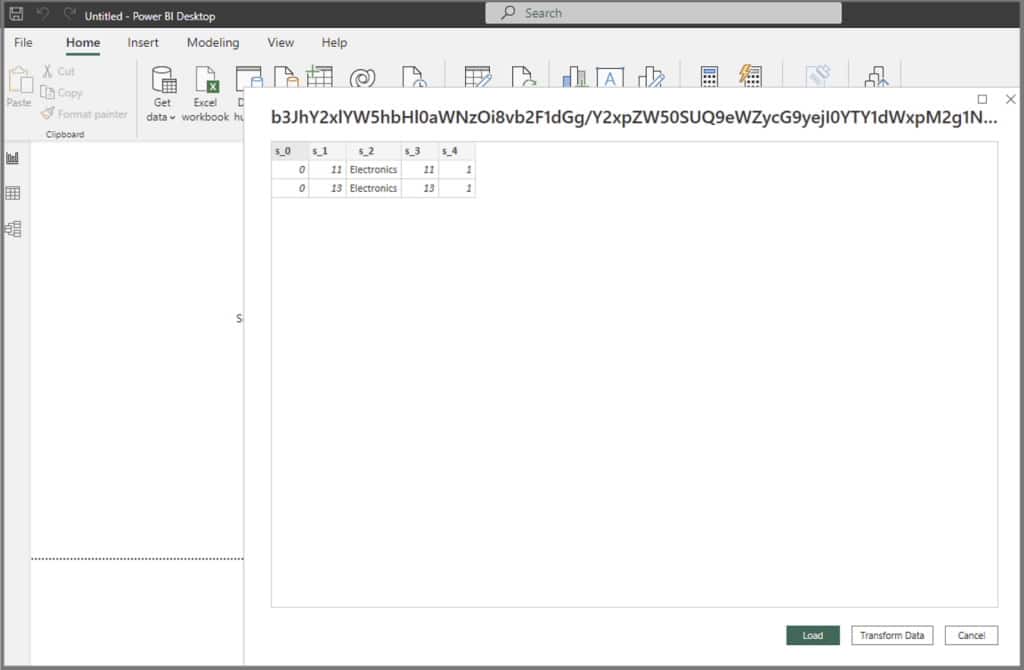Switch to Report view in the sidebar

tap(13, 157)
